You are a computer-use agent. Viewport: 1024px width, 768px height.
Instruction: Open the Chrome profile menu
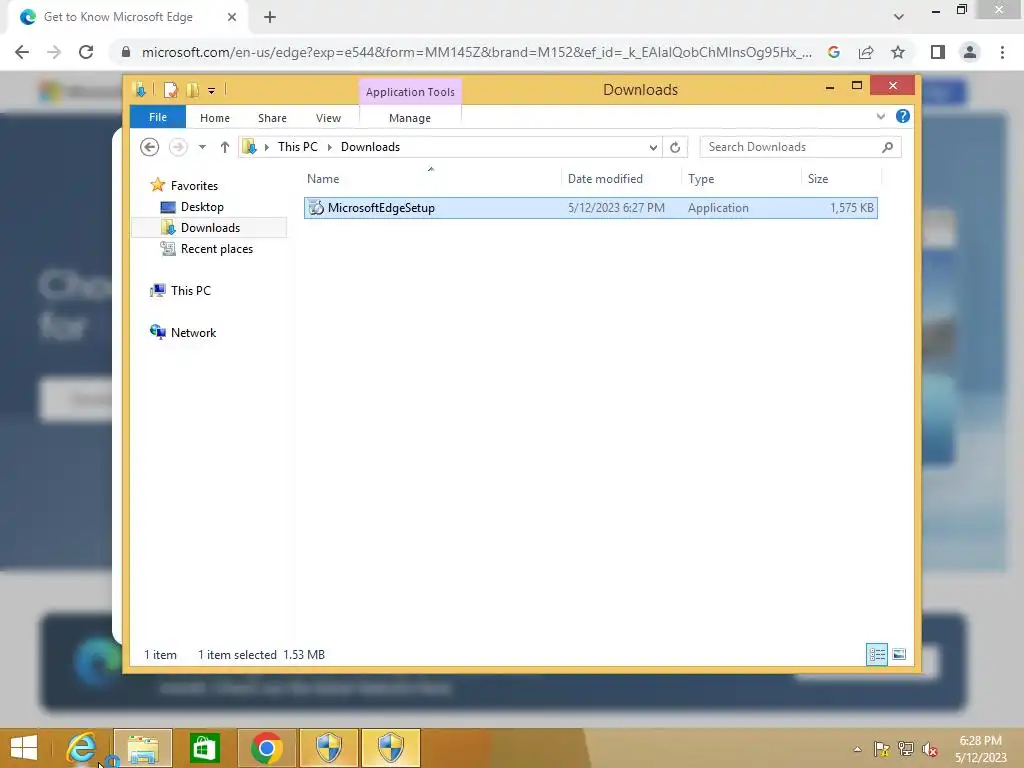(x=970, y=52)
